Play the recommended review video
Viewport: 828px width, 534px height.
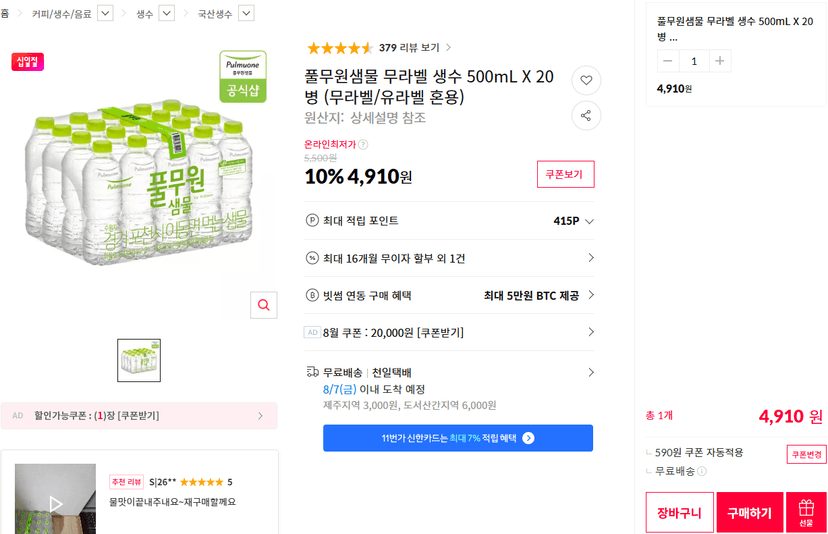point(55,504)
